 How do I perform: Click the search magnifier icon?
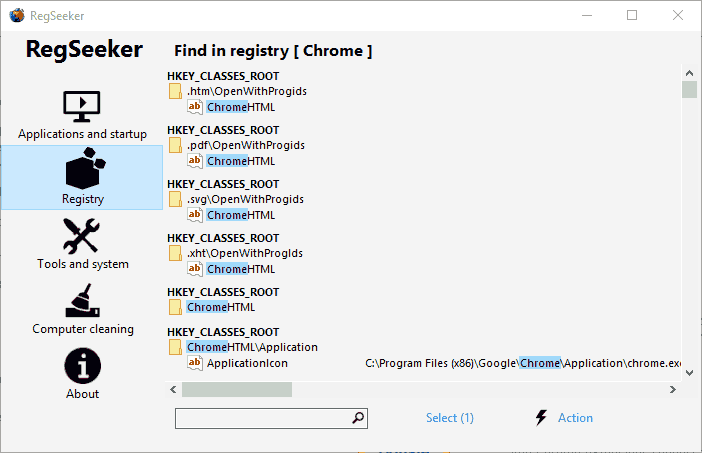358,418
